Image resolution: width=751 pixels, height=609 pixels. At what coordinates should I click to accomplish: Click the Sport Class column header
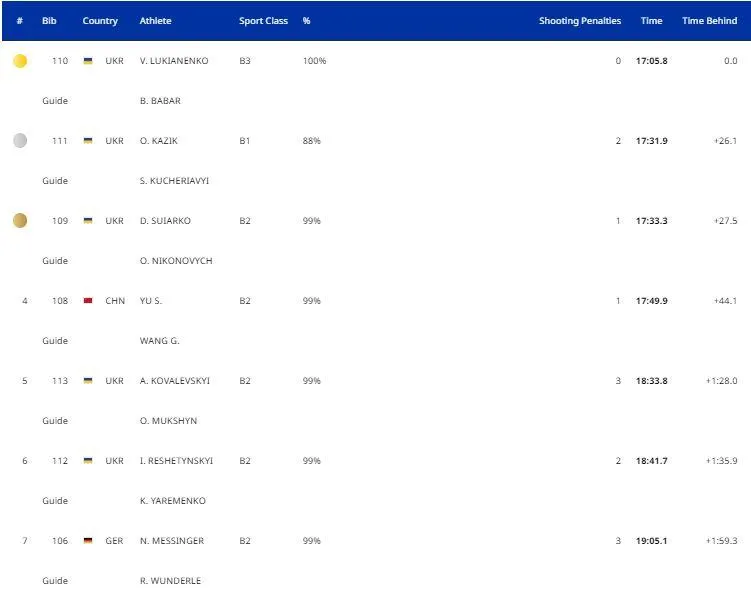click(263, 21)
